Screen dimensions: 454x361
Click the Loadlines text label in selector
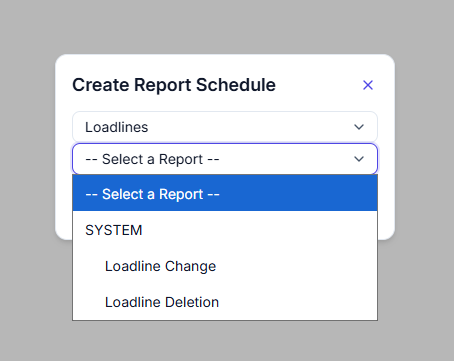pyautogui.click(x=116, y=127)
